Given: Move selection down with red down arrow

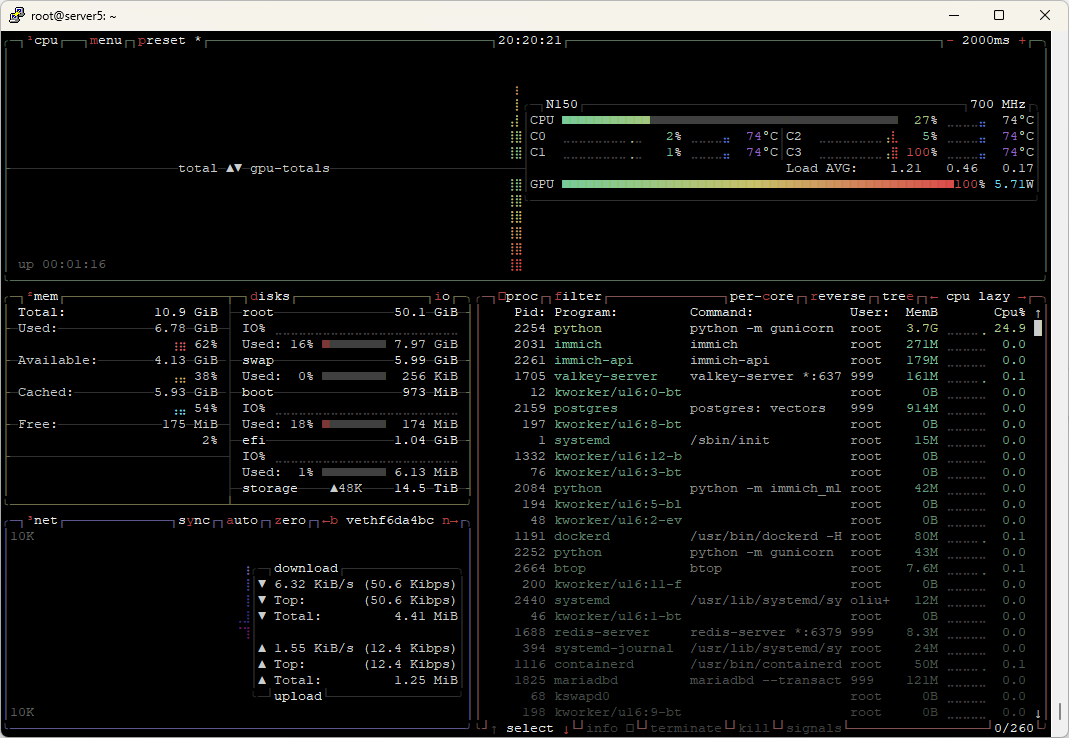Looking at the screenshot, I should [566, 728].
